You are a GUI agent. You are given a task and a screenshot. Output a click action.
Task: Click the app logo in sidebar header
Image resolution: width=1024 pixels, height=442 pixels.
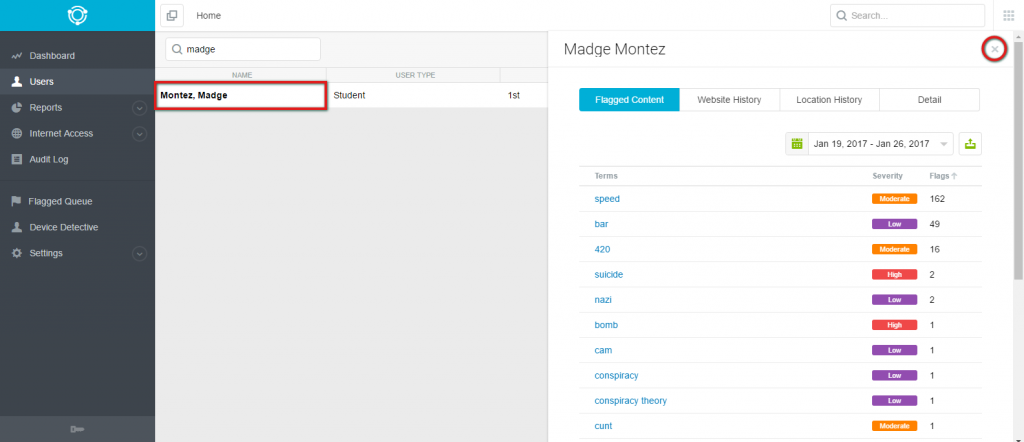click(x=77, y=15)
